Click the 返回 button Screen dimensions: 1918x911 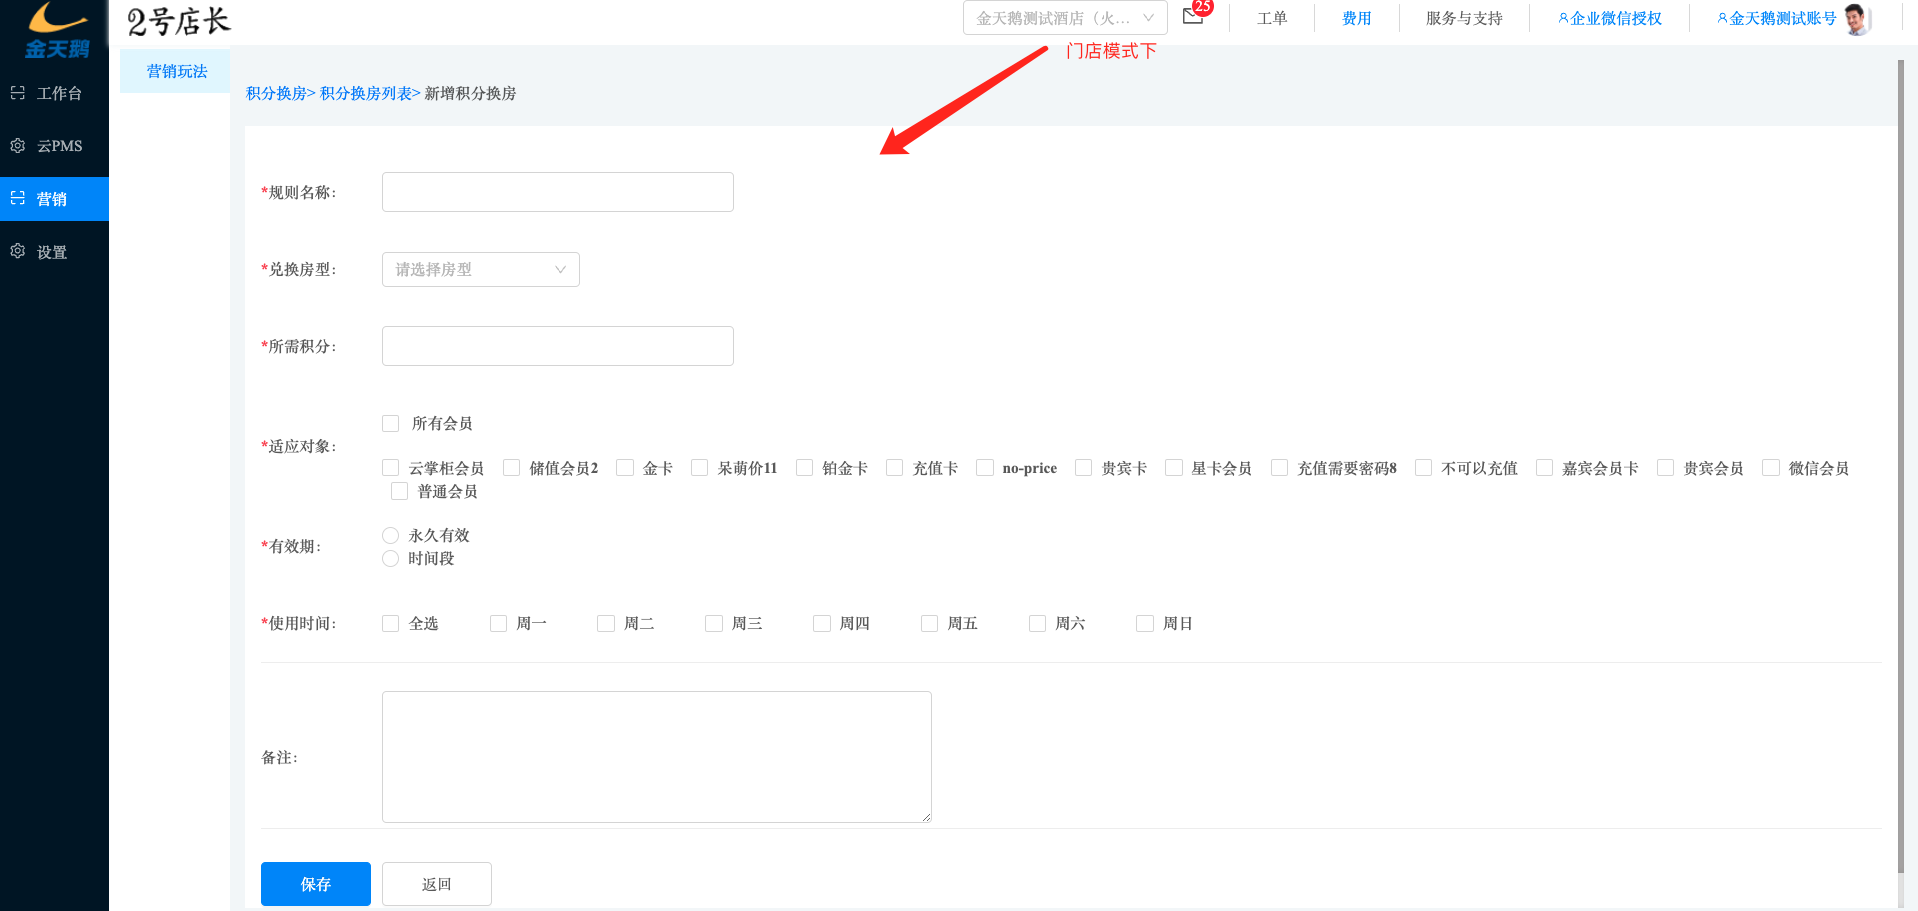pyautogui.click(x=436, y=884)
